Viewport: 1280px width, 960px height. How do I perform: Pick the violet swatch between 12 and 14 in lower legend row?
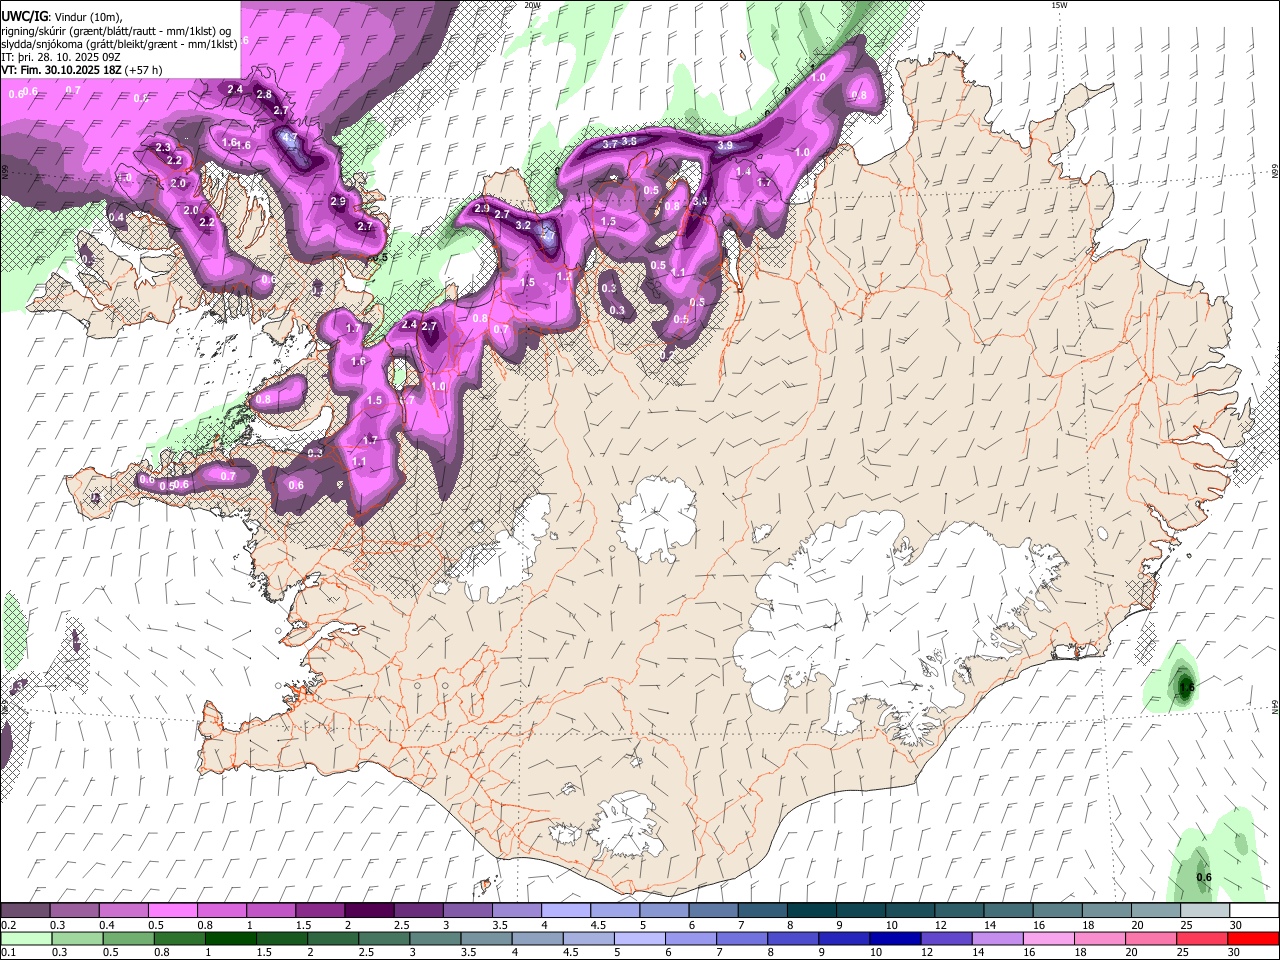click(947, 938)
